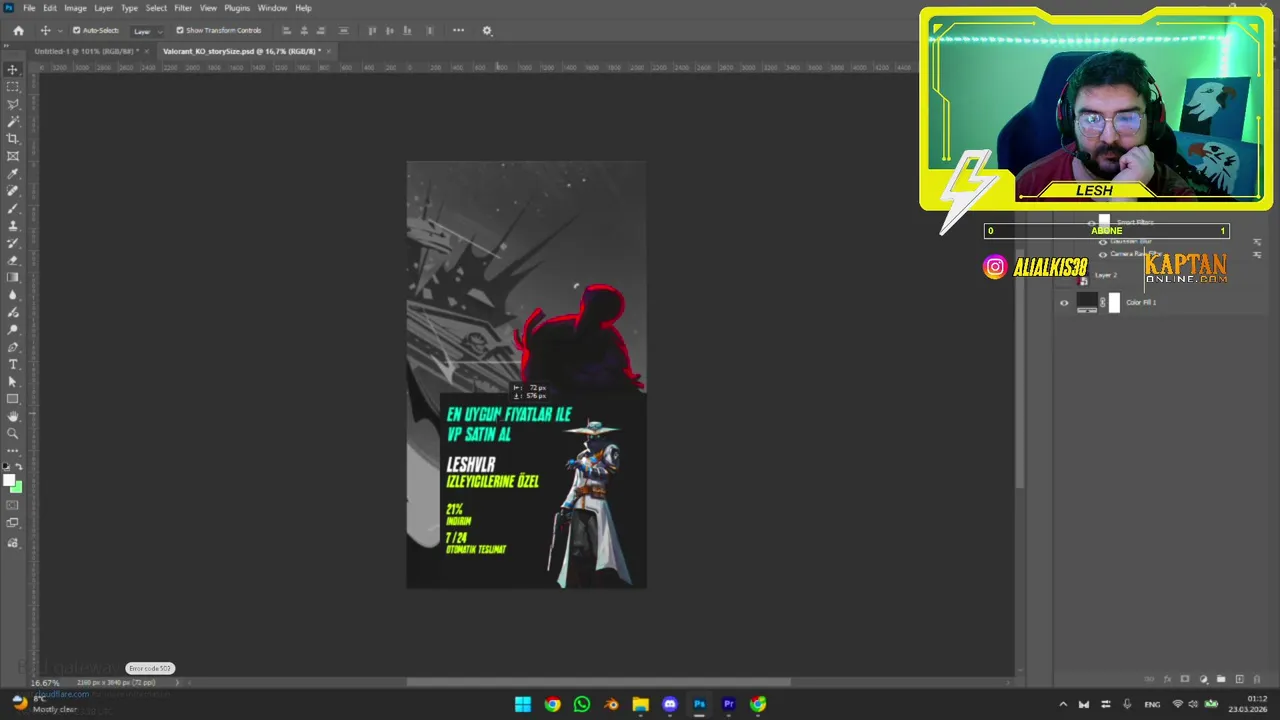Create a new layer
Image resolution: width=1280 pixels, height=720 pixels.
(x=1239, y=679)
